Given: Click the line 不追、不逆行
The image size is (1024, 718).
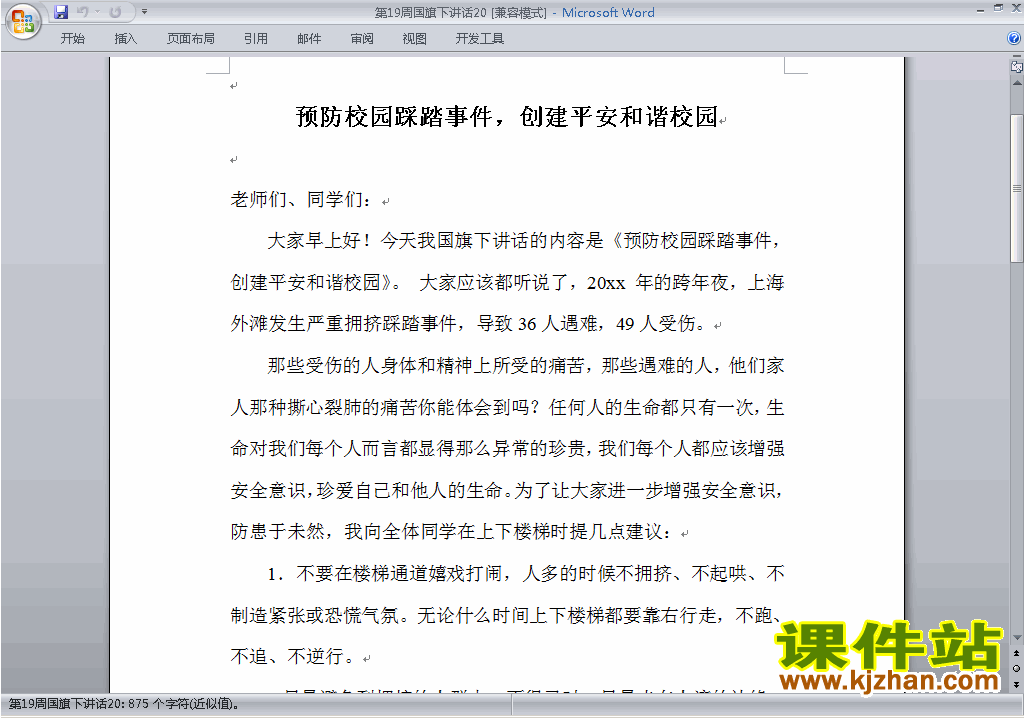Looking at the screenshot, I should 293,656.
